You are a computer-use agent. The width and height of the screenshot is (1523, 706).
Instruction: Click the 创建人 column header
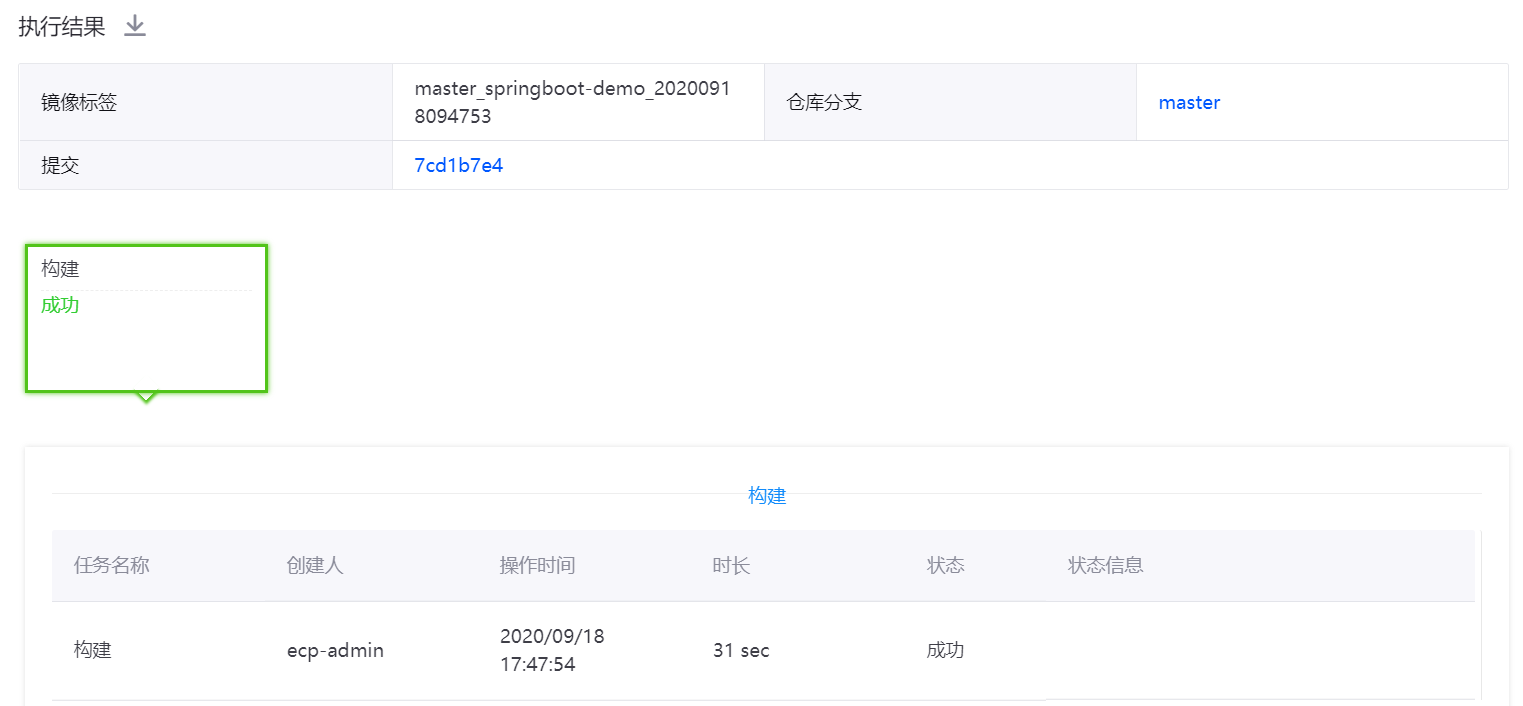315,566
